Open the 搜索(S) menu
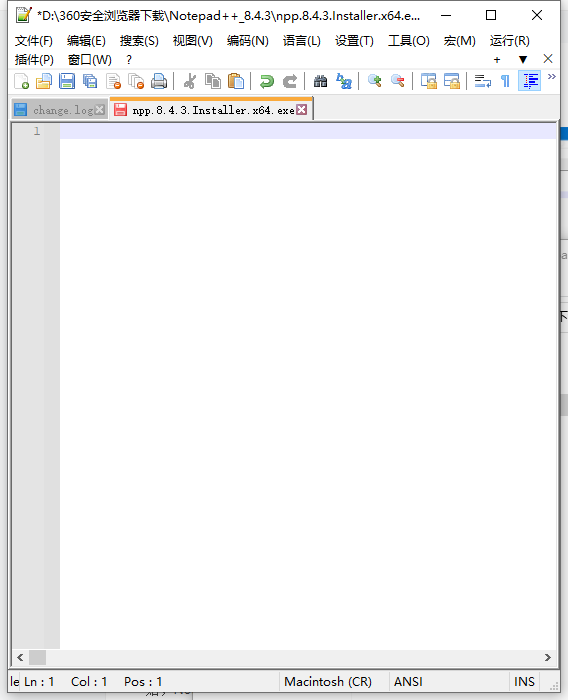 coord(139,41)
